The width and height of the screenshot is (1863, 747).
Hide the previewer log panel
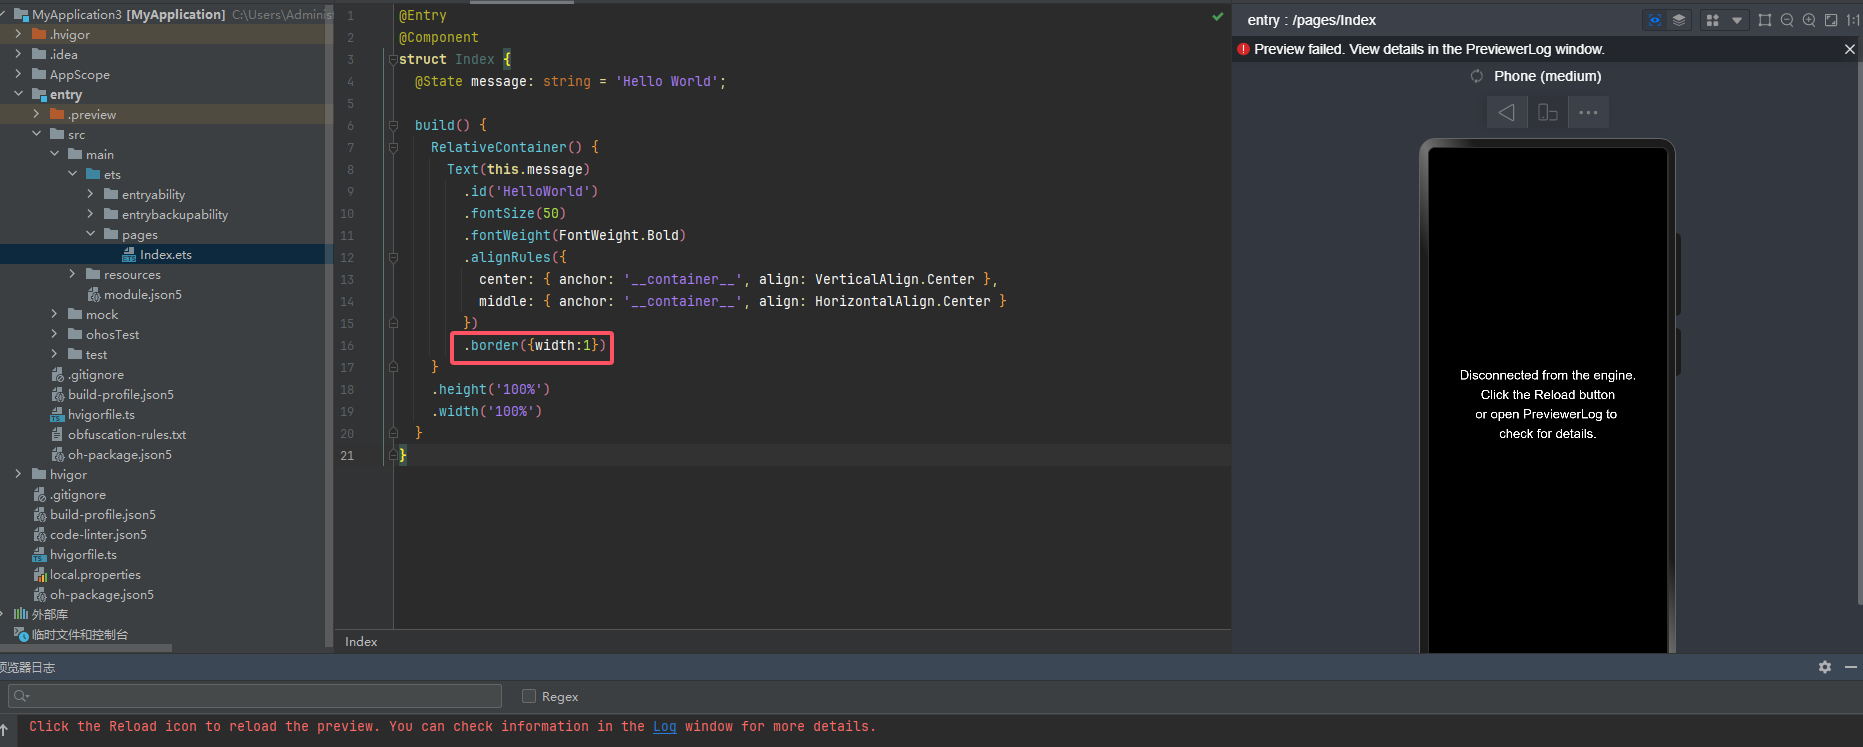1851,667
